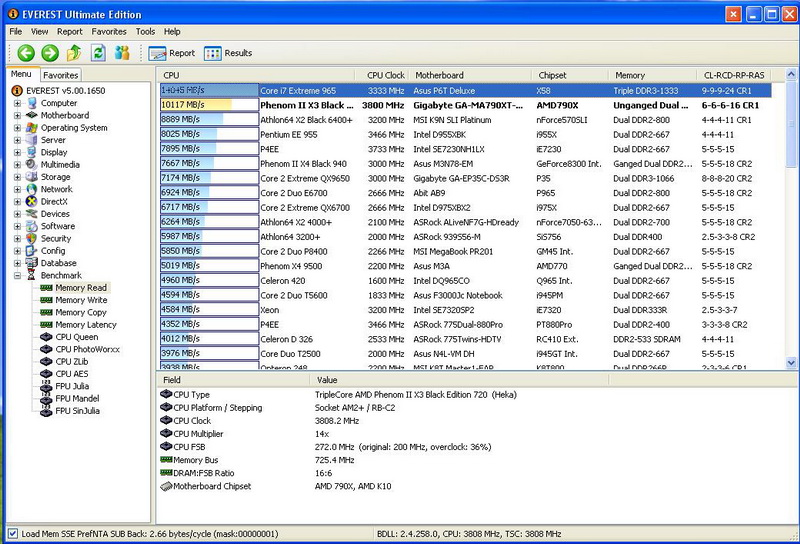Click the status bar checkmark icon
The height and width of the screenshot is (544, 800).
click(12, 534)
